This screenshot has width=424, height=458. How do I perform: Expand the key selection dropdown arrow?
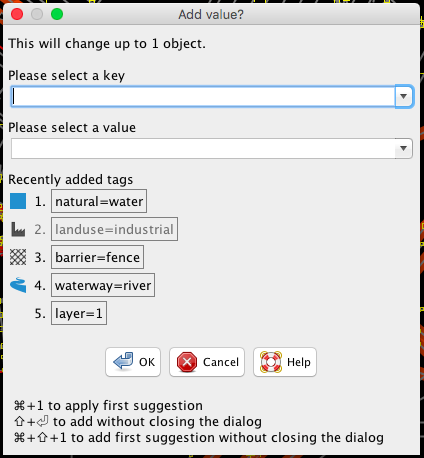[404, 97]
